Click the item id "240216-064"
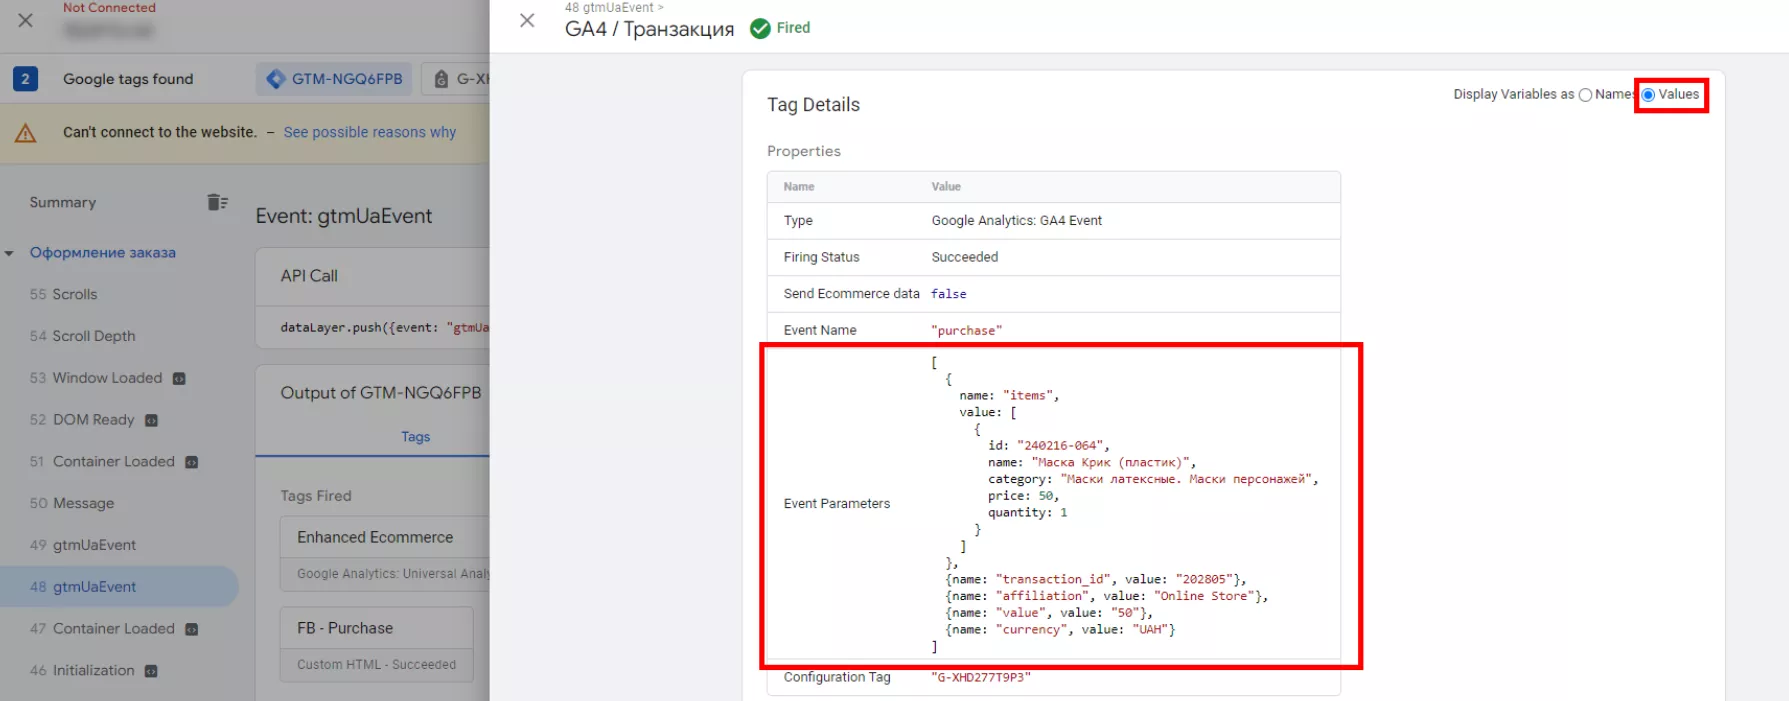This screenshot has height=701, width=1789. coord(1060,446)
